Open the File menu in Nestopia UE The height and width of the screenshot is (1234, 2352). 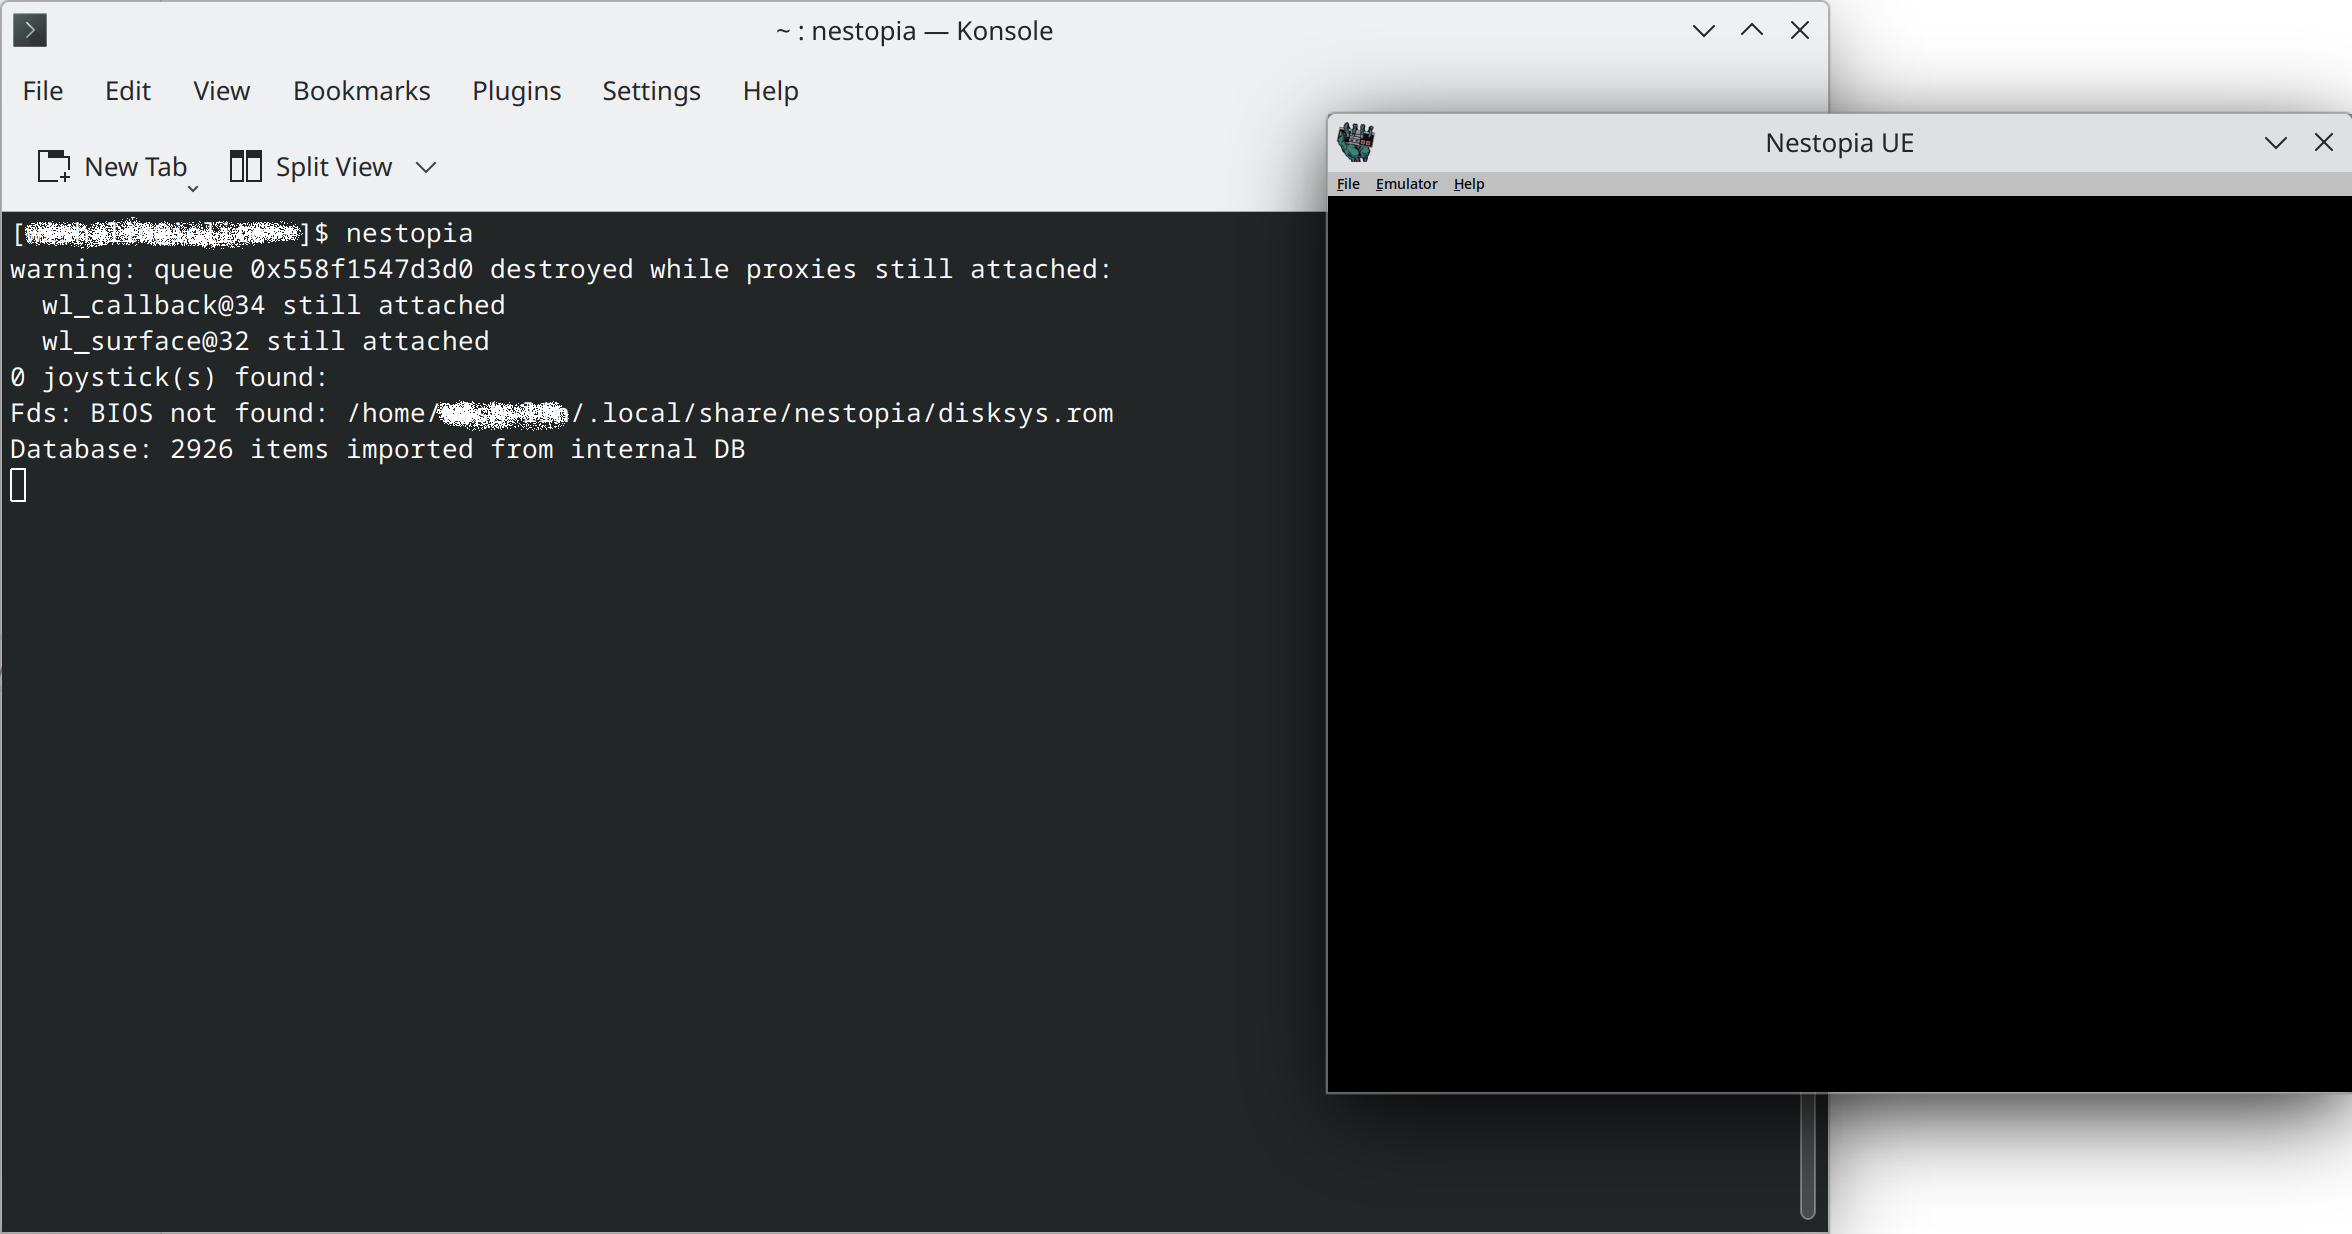tap(1347, 183)
